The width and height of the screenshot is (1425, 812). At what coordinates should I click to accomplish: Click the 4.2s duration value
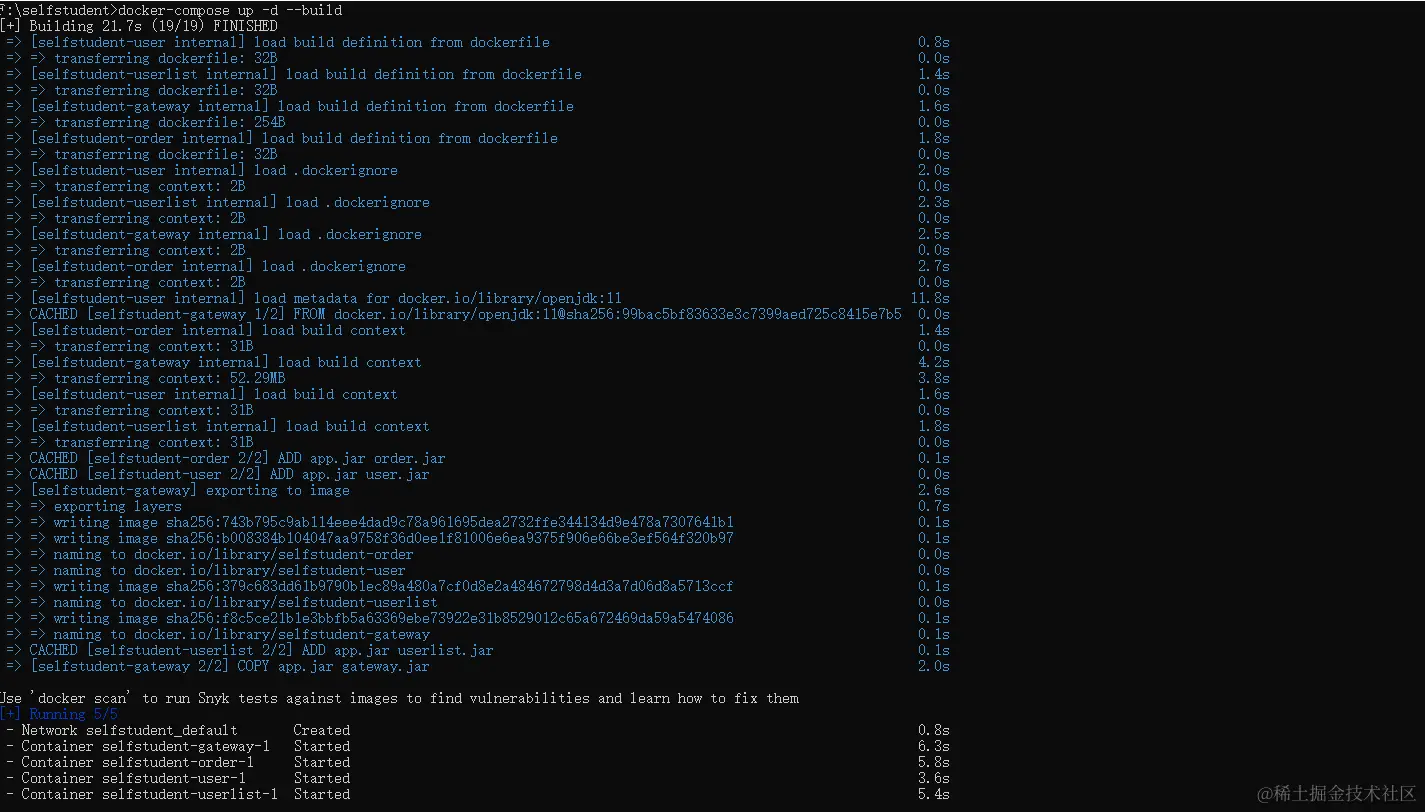coord(934,362)
